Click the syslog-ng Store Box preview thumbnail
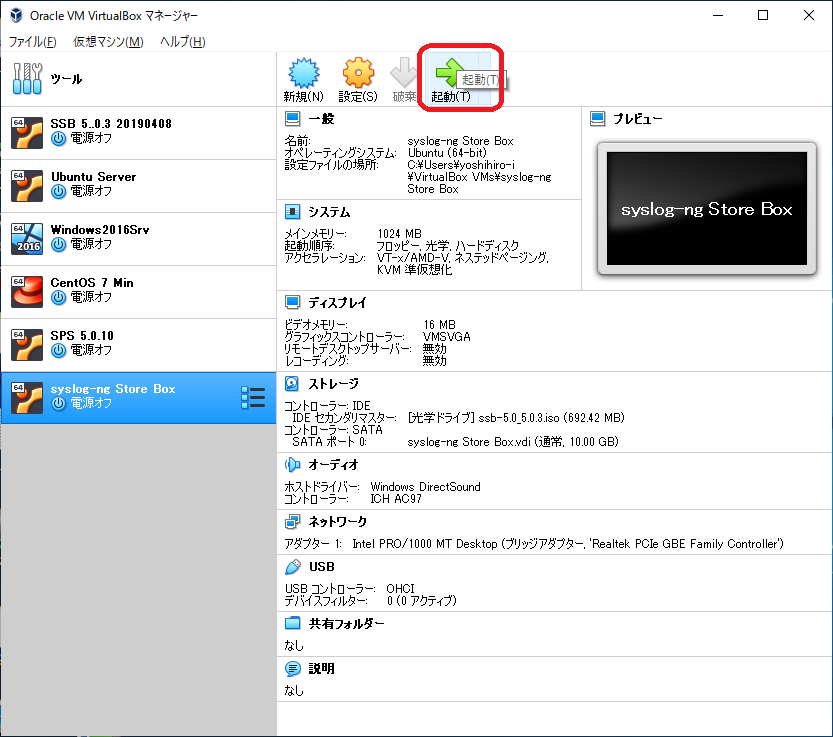 (707, 208)
